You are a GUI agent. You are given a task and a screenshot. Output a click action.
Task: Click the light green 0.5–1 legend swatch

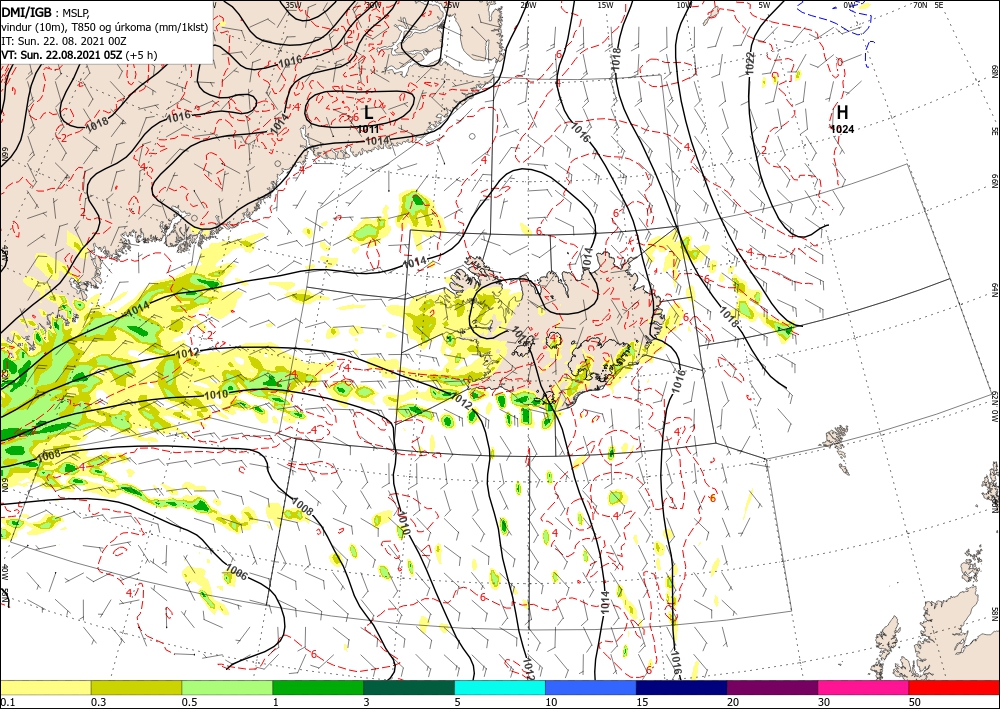[x=227, y=687]
